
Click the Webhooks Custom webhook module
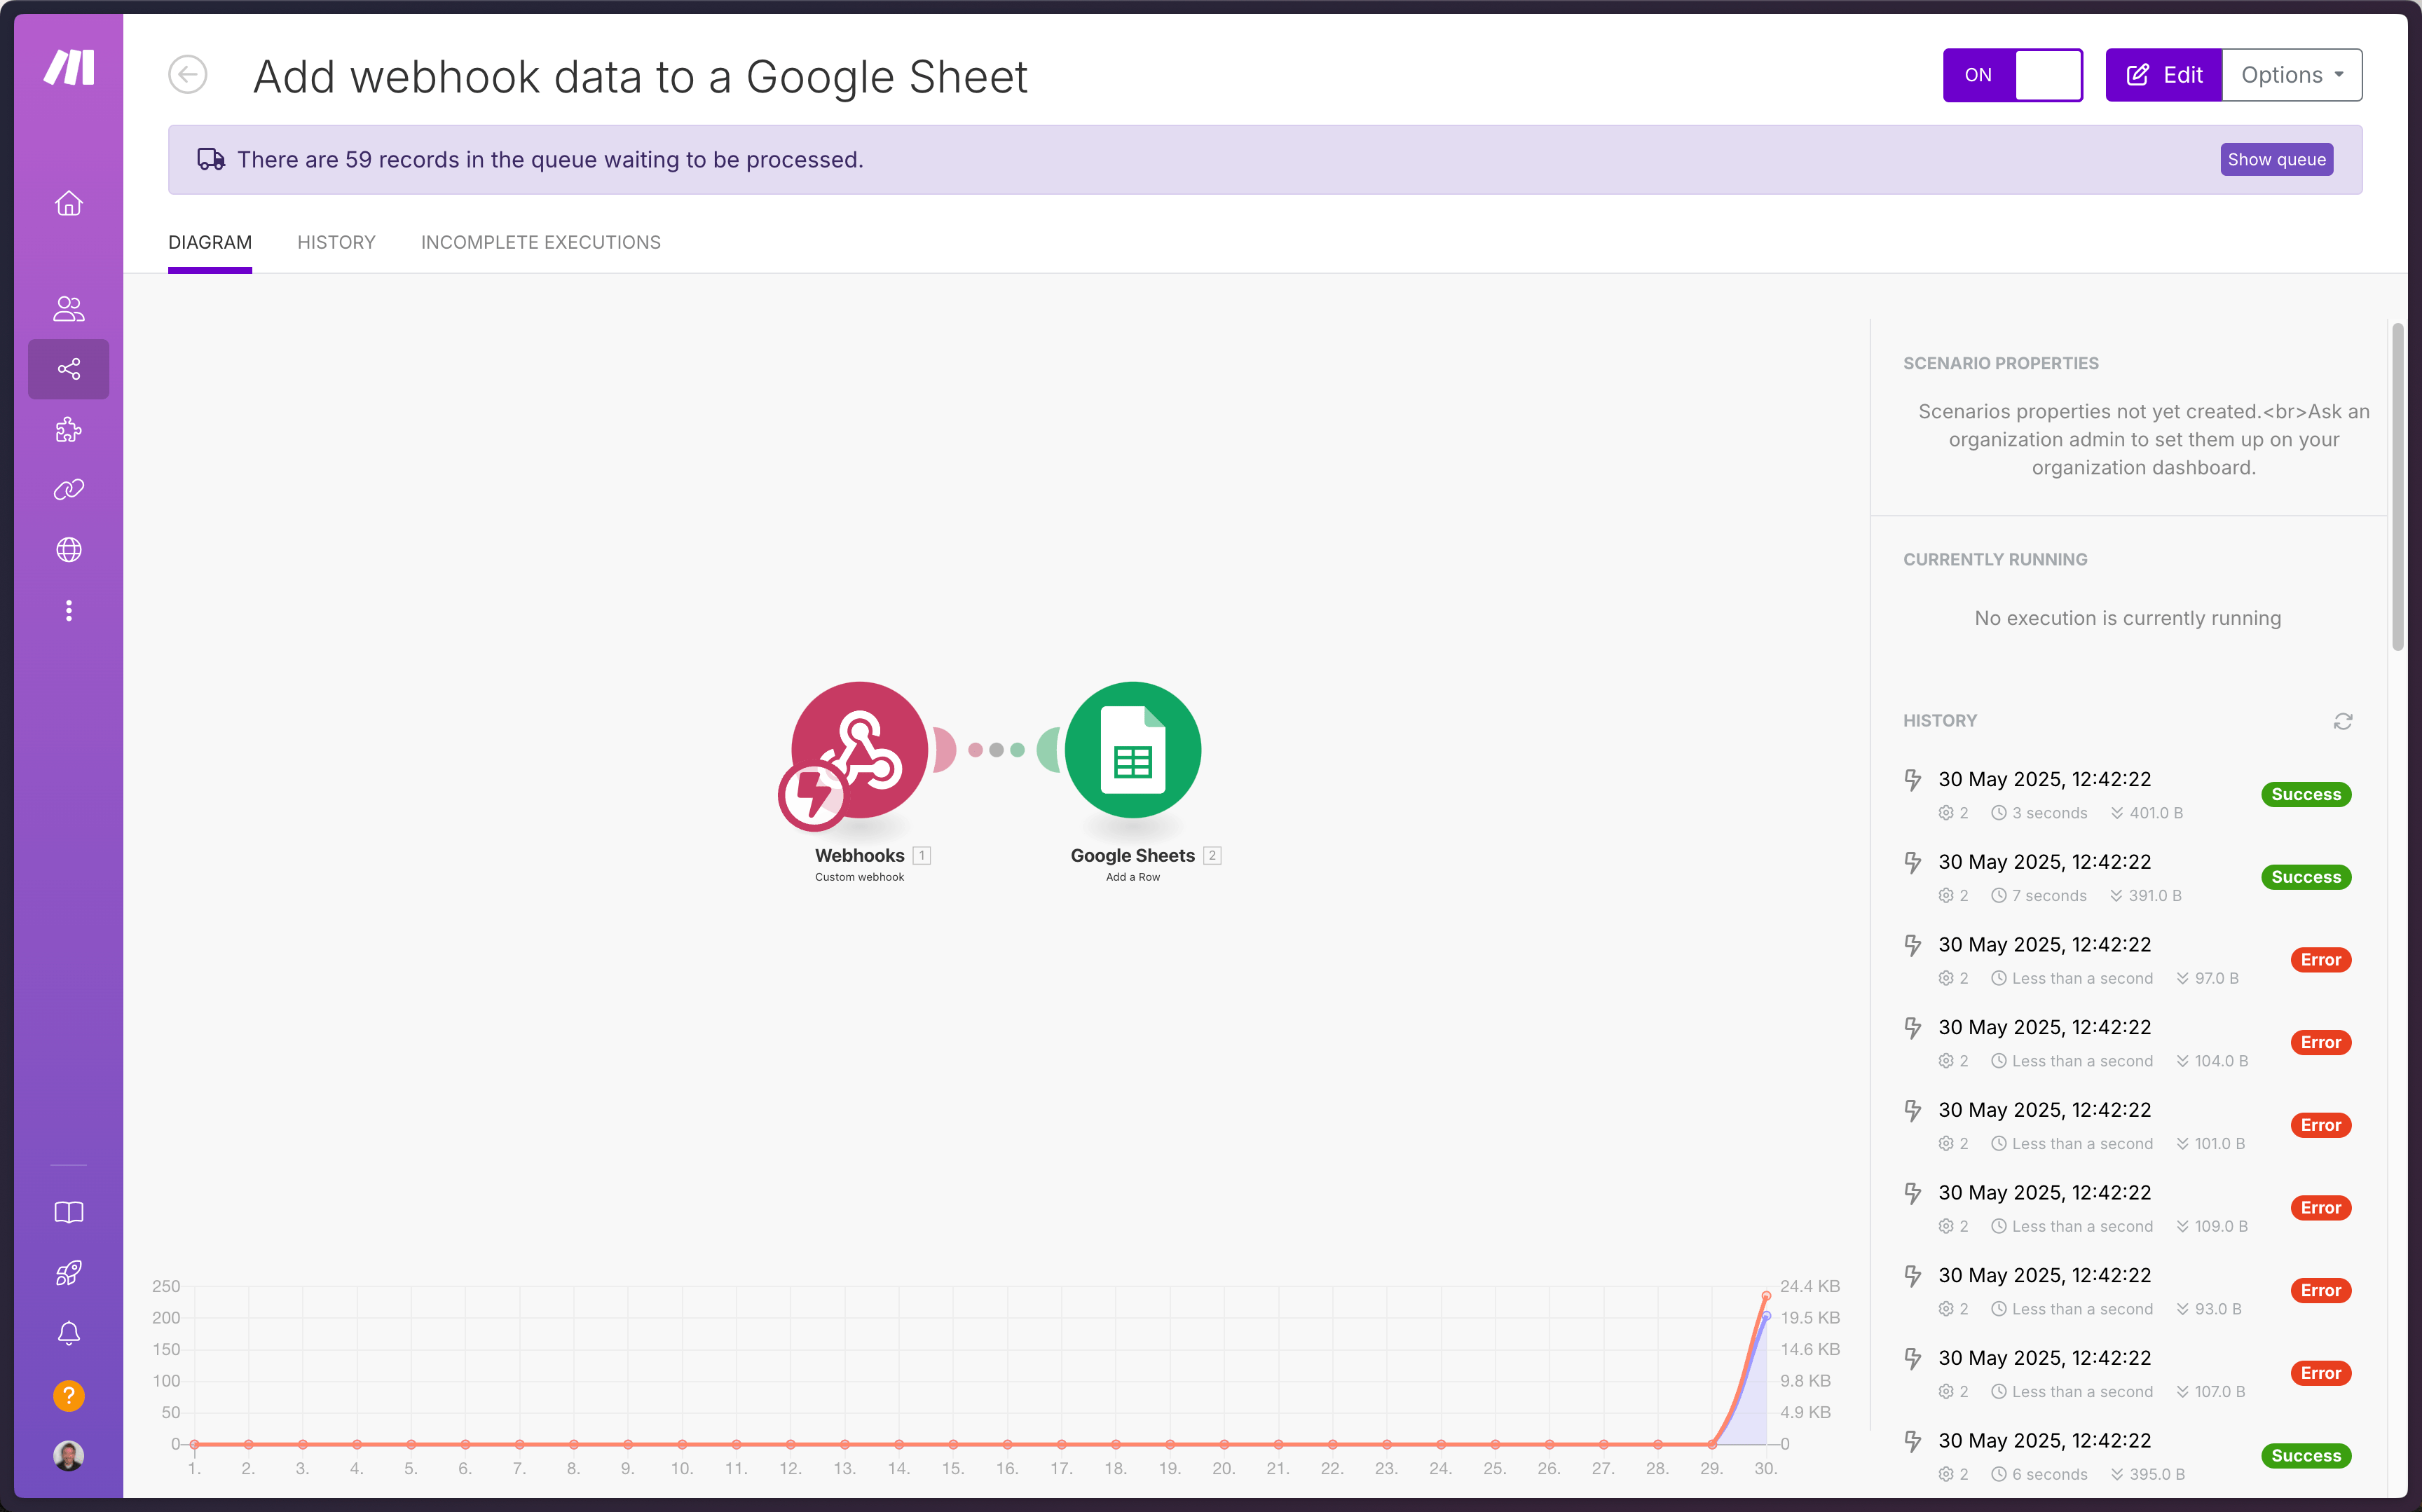point(858,751)
